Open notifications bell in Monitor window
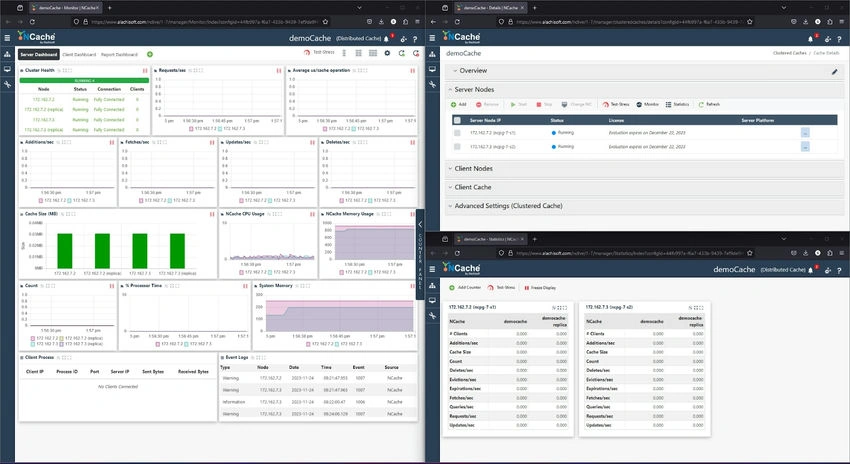850x464 pixels. pos(387,39)
